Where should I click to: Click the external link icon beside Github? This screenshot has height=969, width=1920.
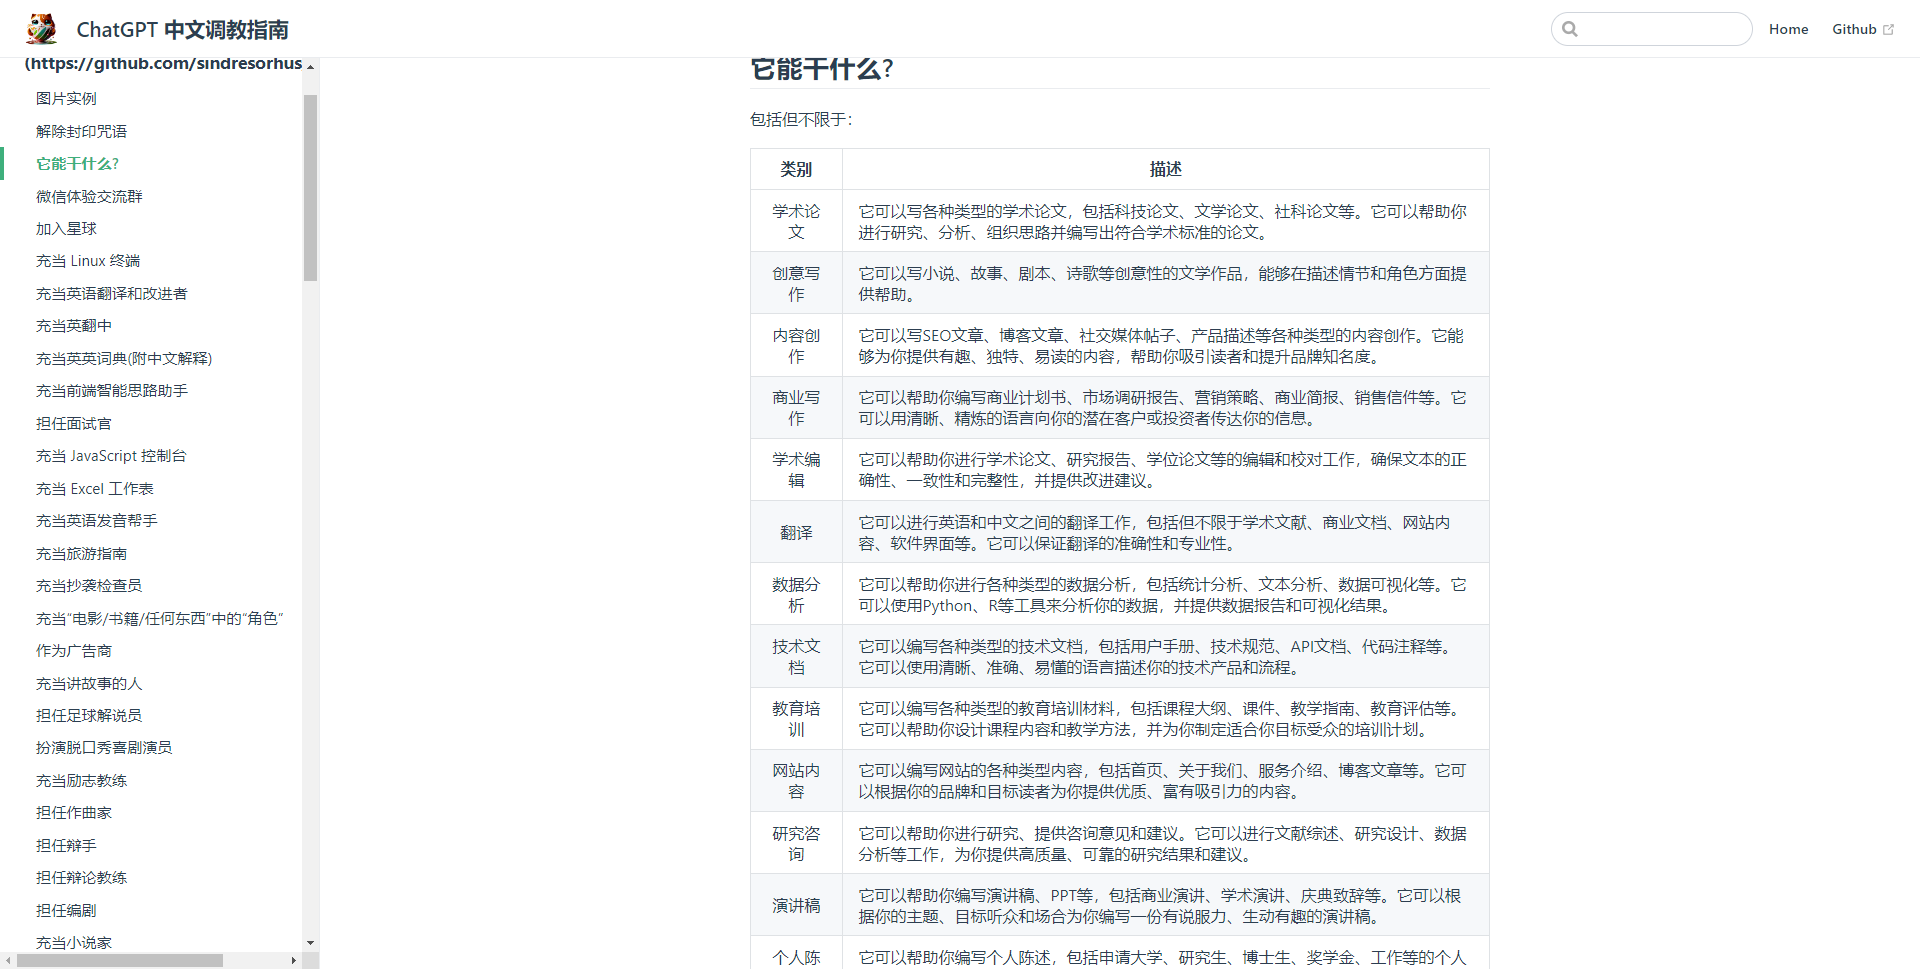click(1888, 30)
